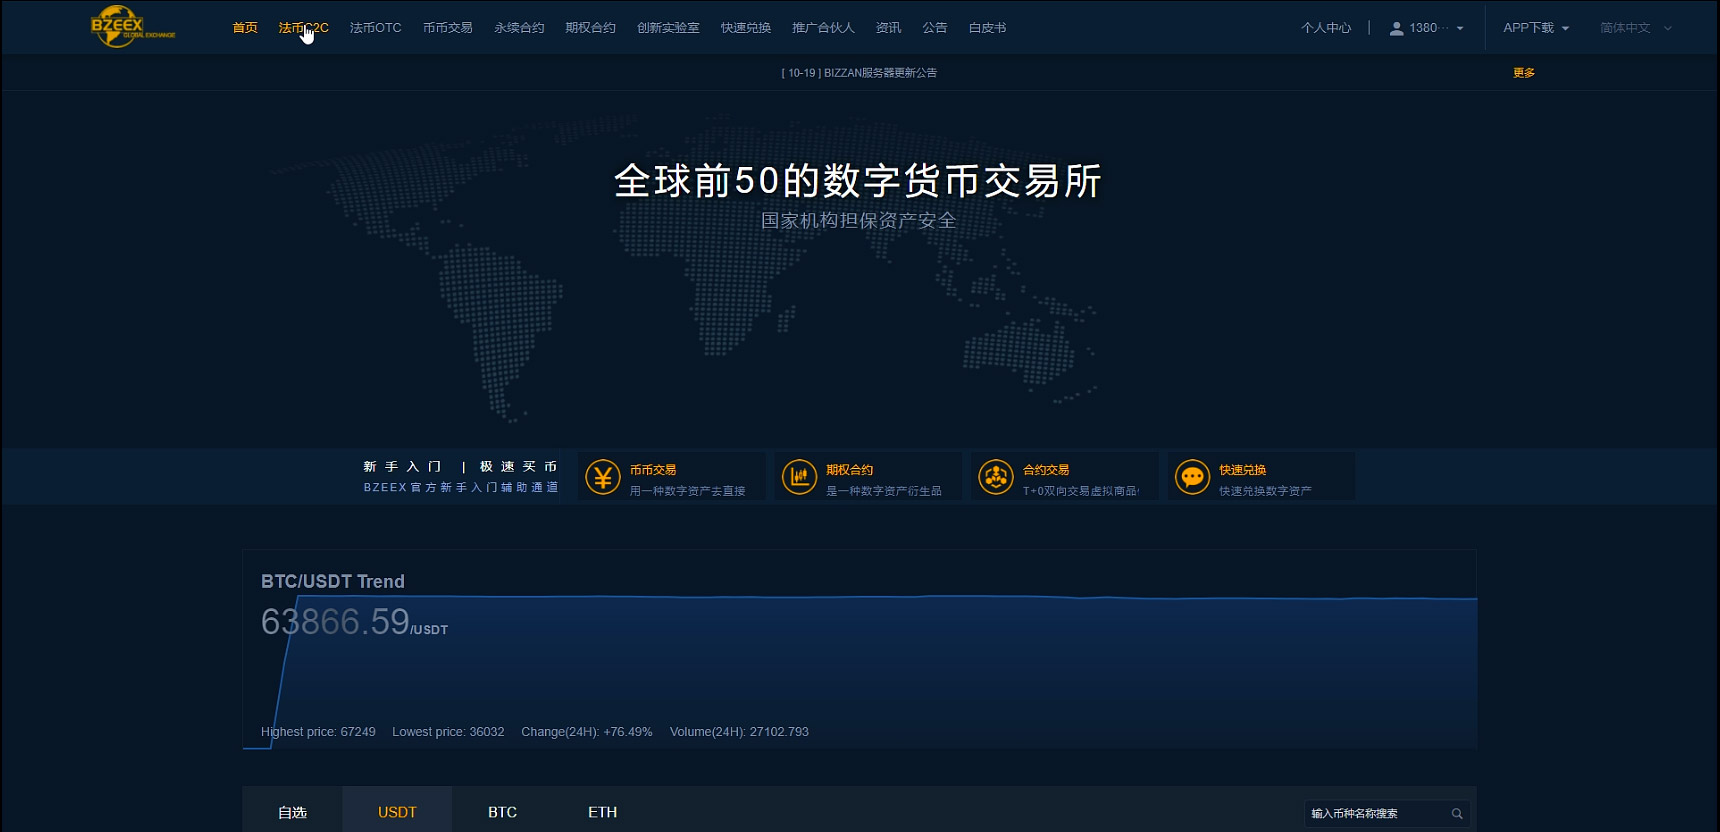1720x832 pixels.
Task: Click the 合约交易 circular icon
Action: point(995,478)
